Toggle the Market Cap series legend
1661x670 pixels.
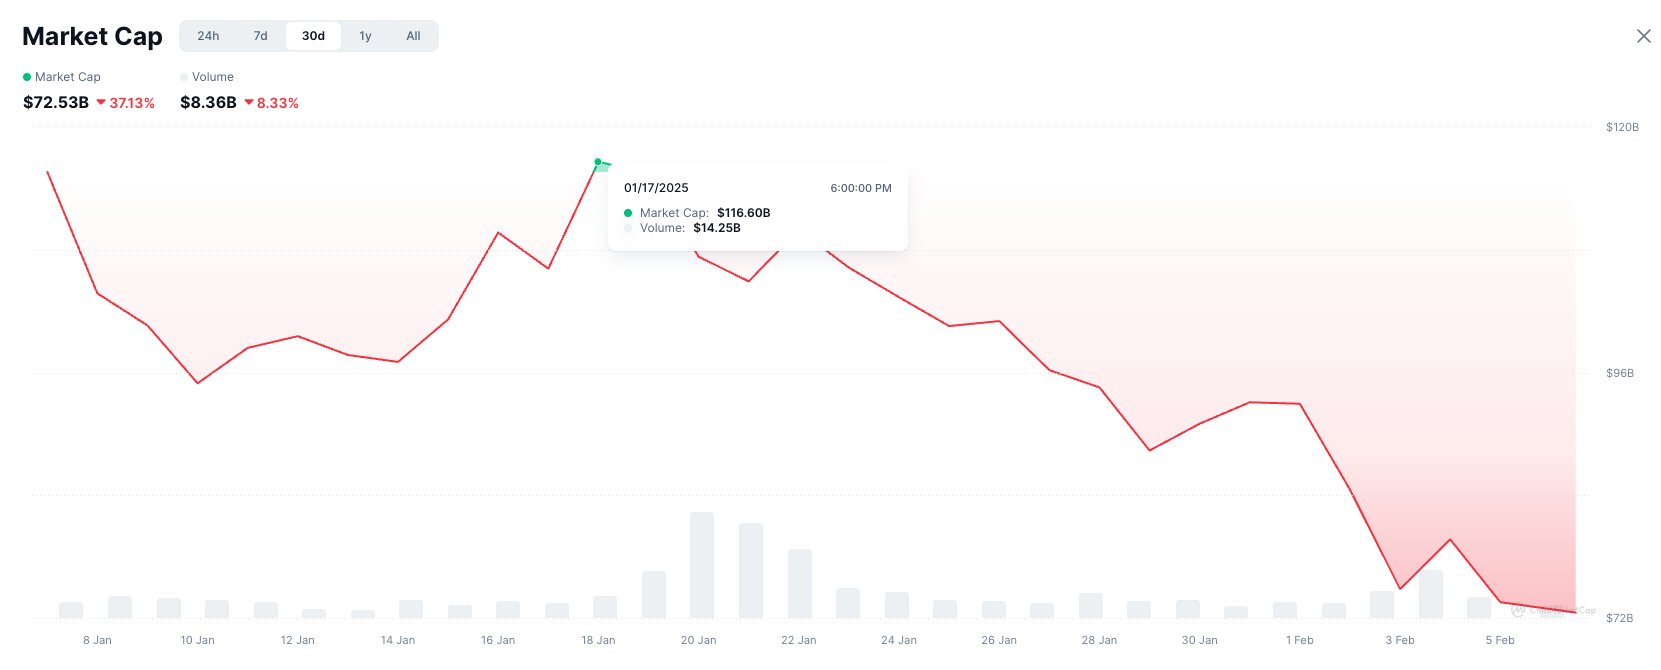coord(62,77)
